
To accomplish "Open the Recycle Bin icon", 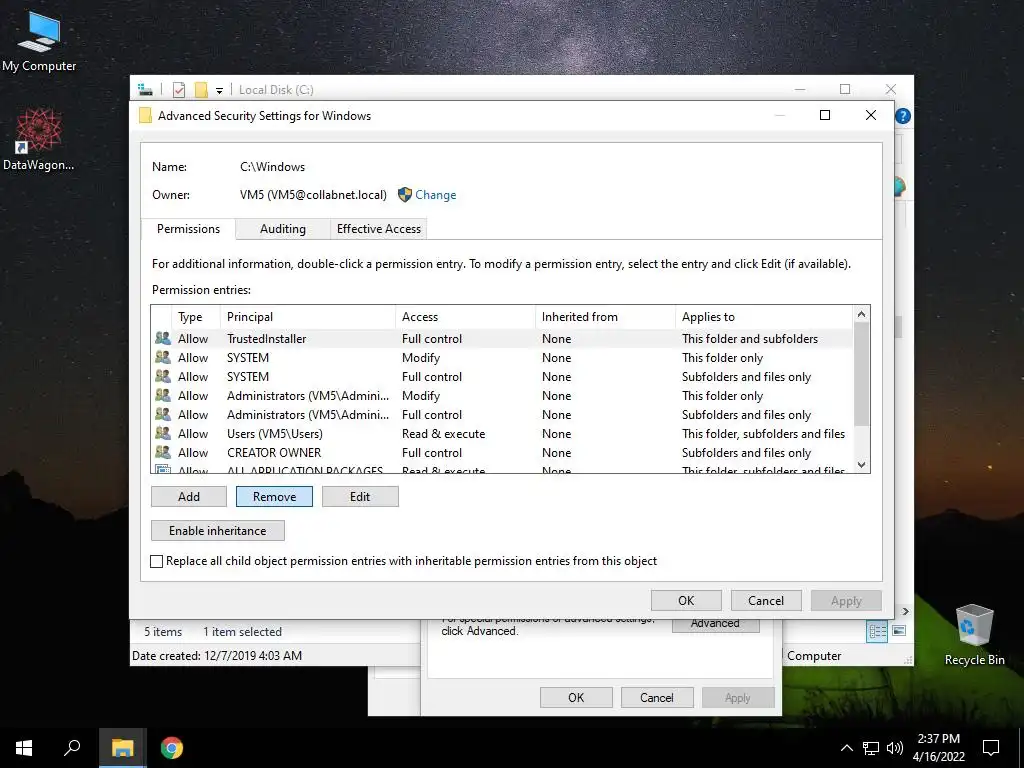I will click(974, 635).
